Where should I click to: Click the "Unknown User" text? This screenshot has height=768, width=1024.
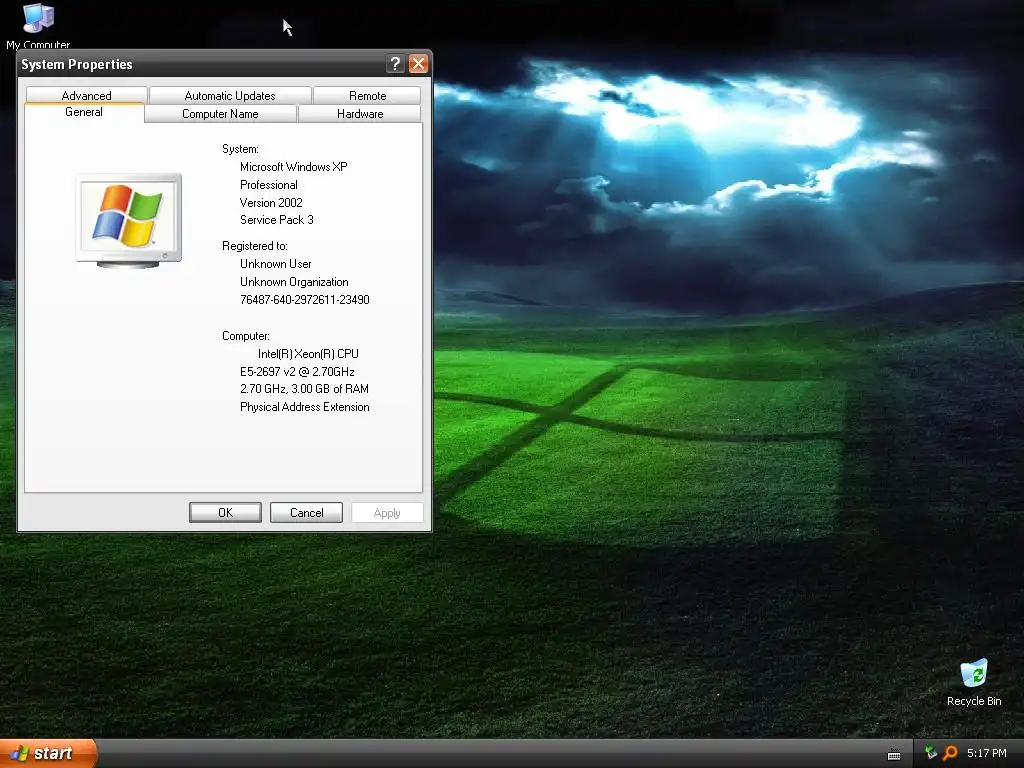pyautogui.click(x=276, y=264)
